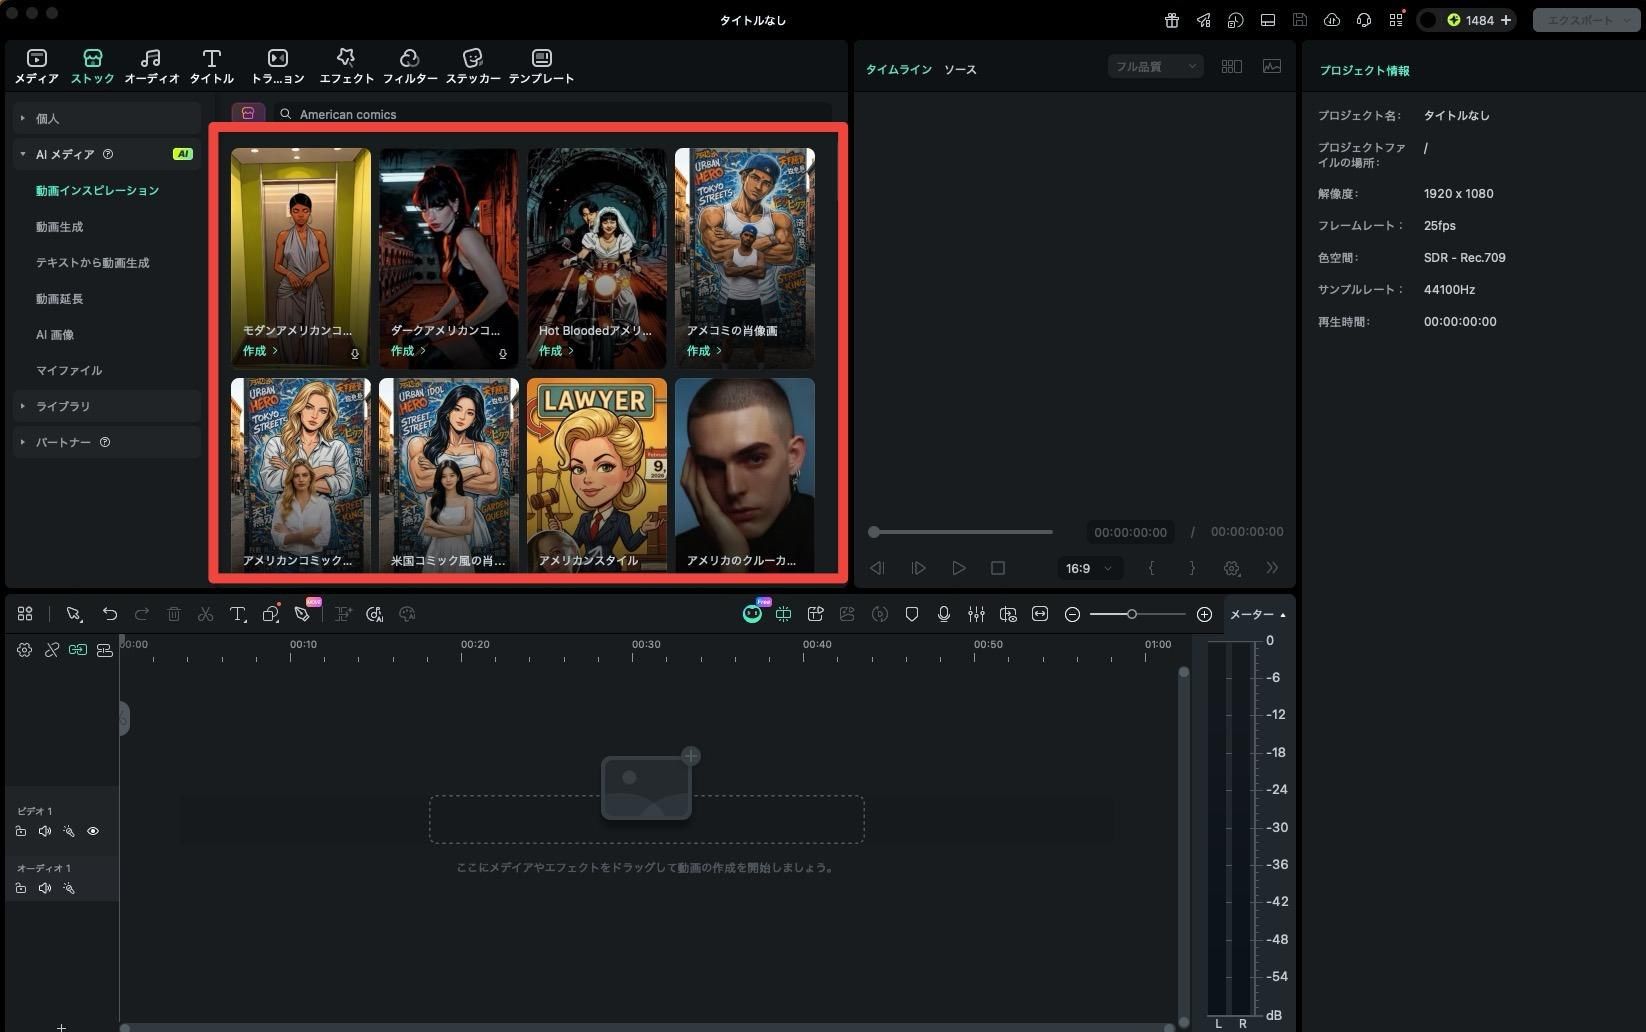Click the preview playback progress slider
This screenshot has height=1032, width=1646.
tap(961, 532)
